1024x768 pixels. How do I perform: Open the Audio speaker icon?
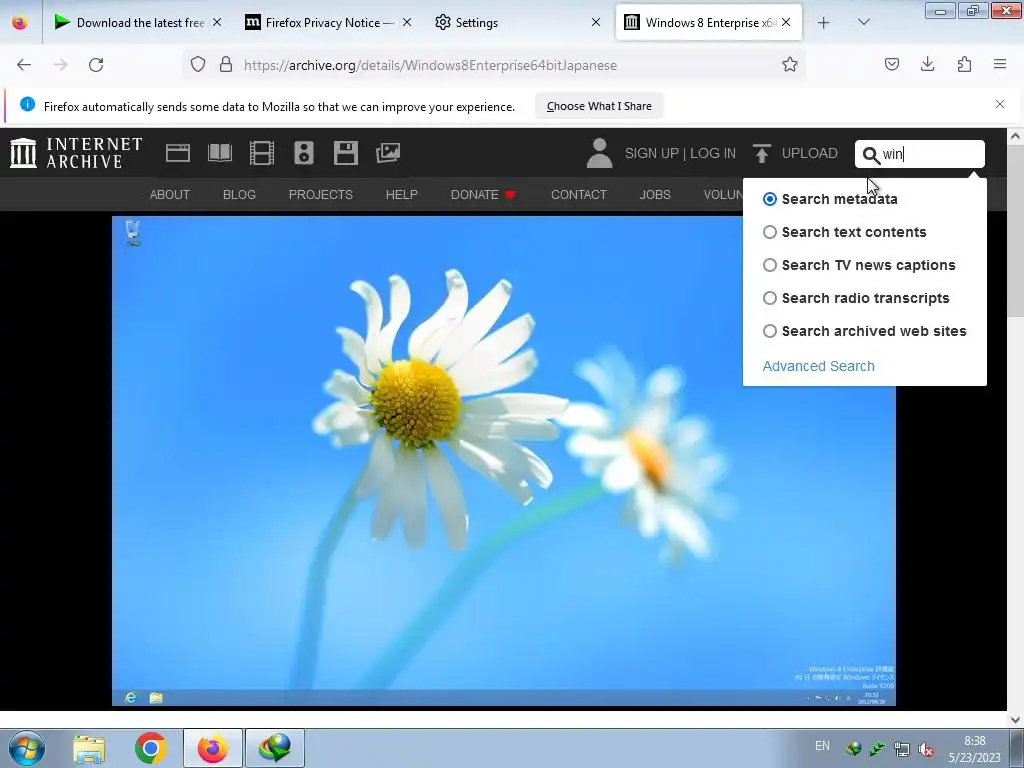(x=304, y=153)
